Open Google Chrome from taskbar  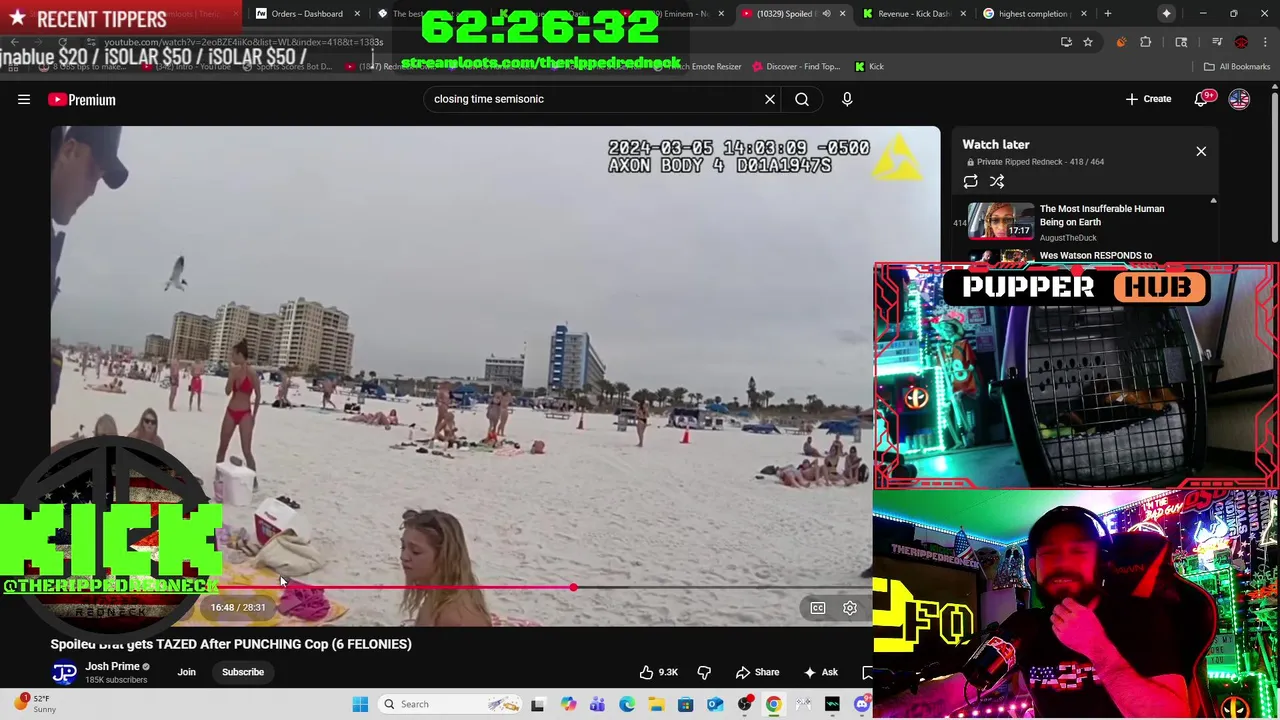pyautogui.click(x=773, y=704)
